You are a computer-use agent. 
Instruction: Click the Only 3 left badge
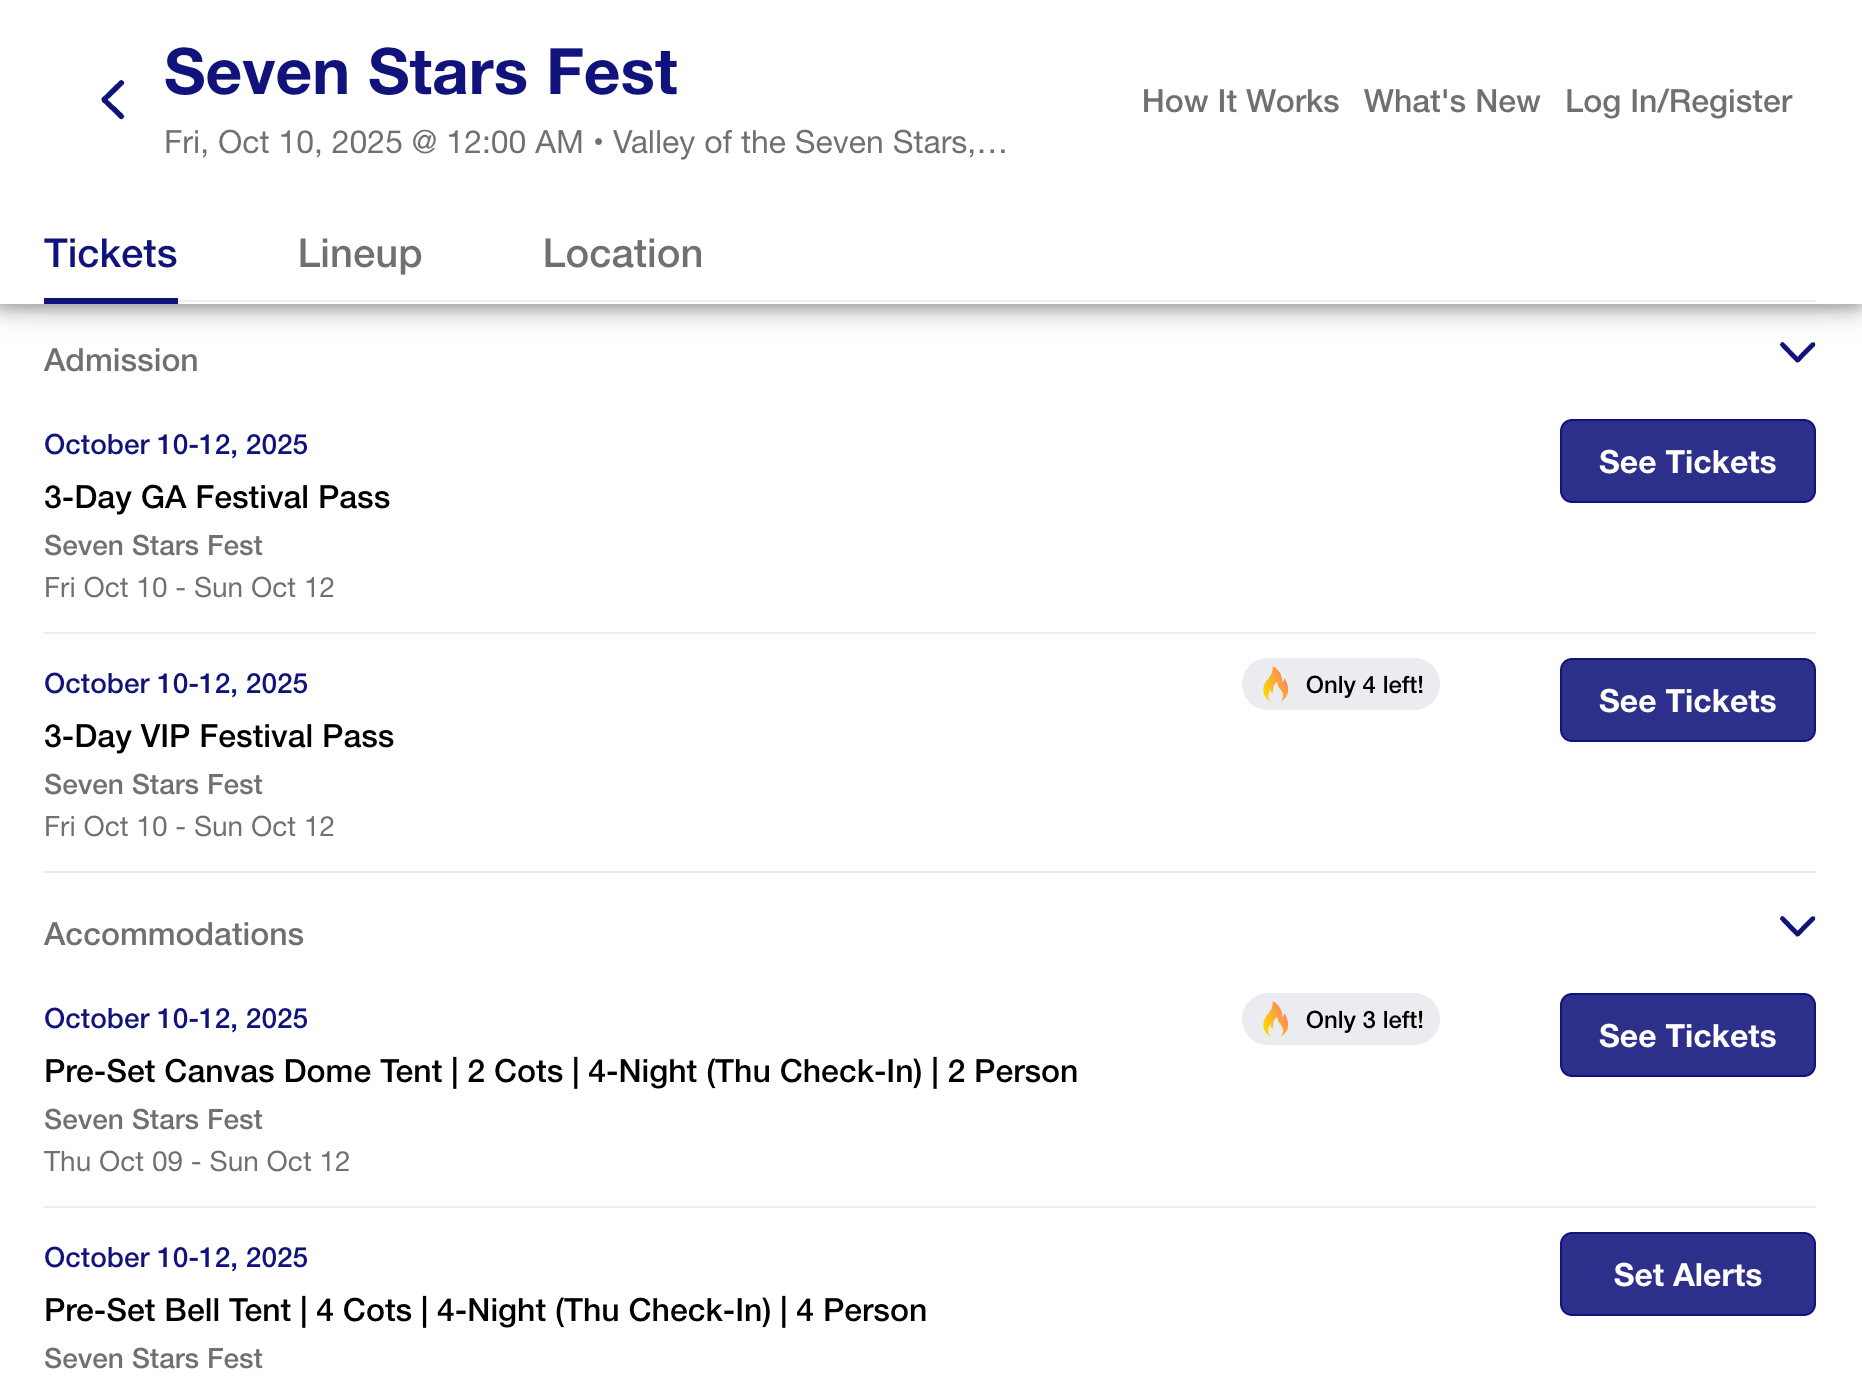(x=1341, y=1020)
